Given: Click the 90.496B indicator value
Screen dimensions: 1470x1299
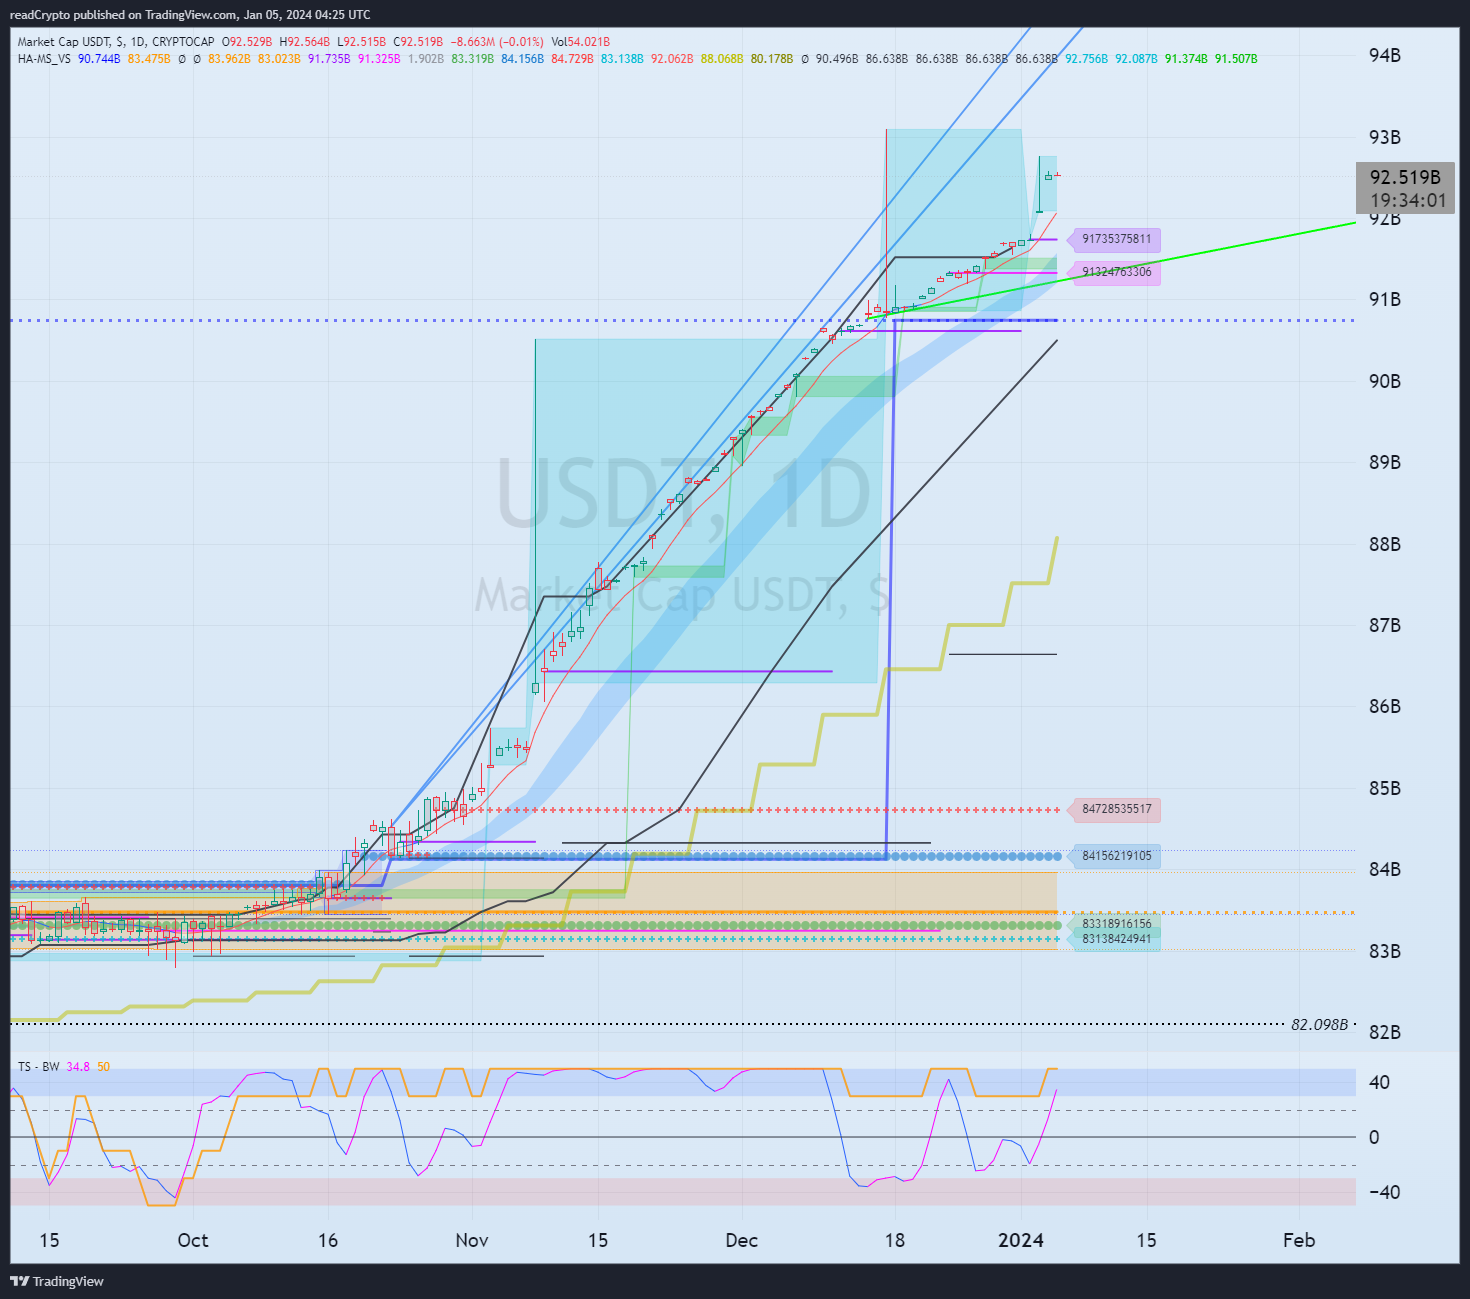Looking at the screenshot, I should [837, 59].
